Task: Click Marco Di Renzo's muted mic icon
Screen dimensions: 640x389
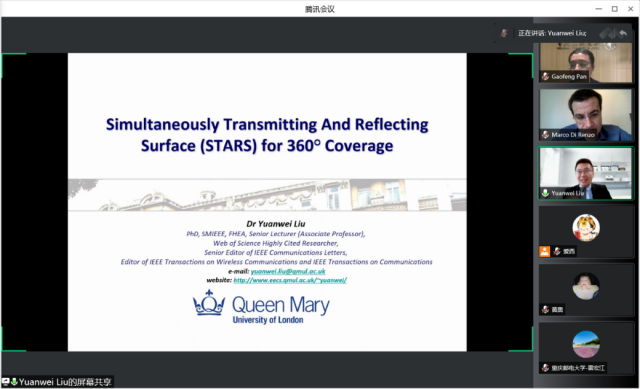Action: pyautogui.click(x=545, y=135)
